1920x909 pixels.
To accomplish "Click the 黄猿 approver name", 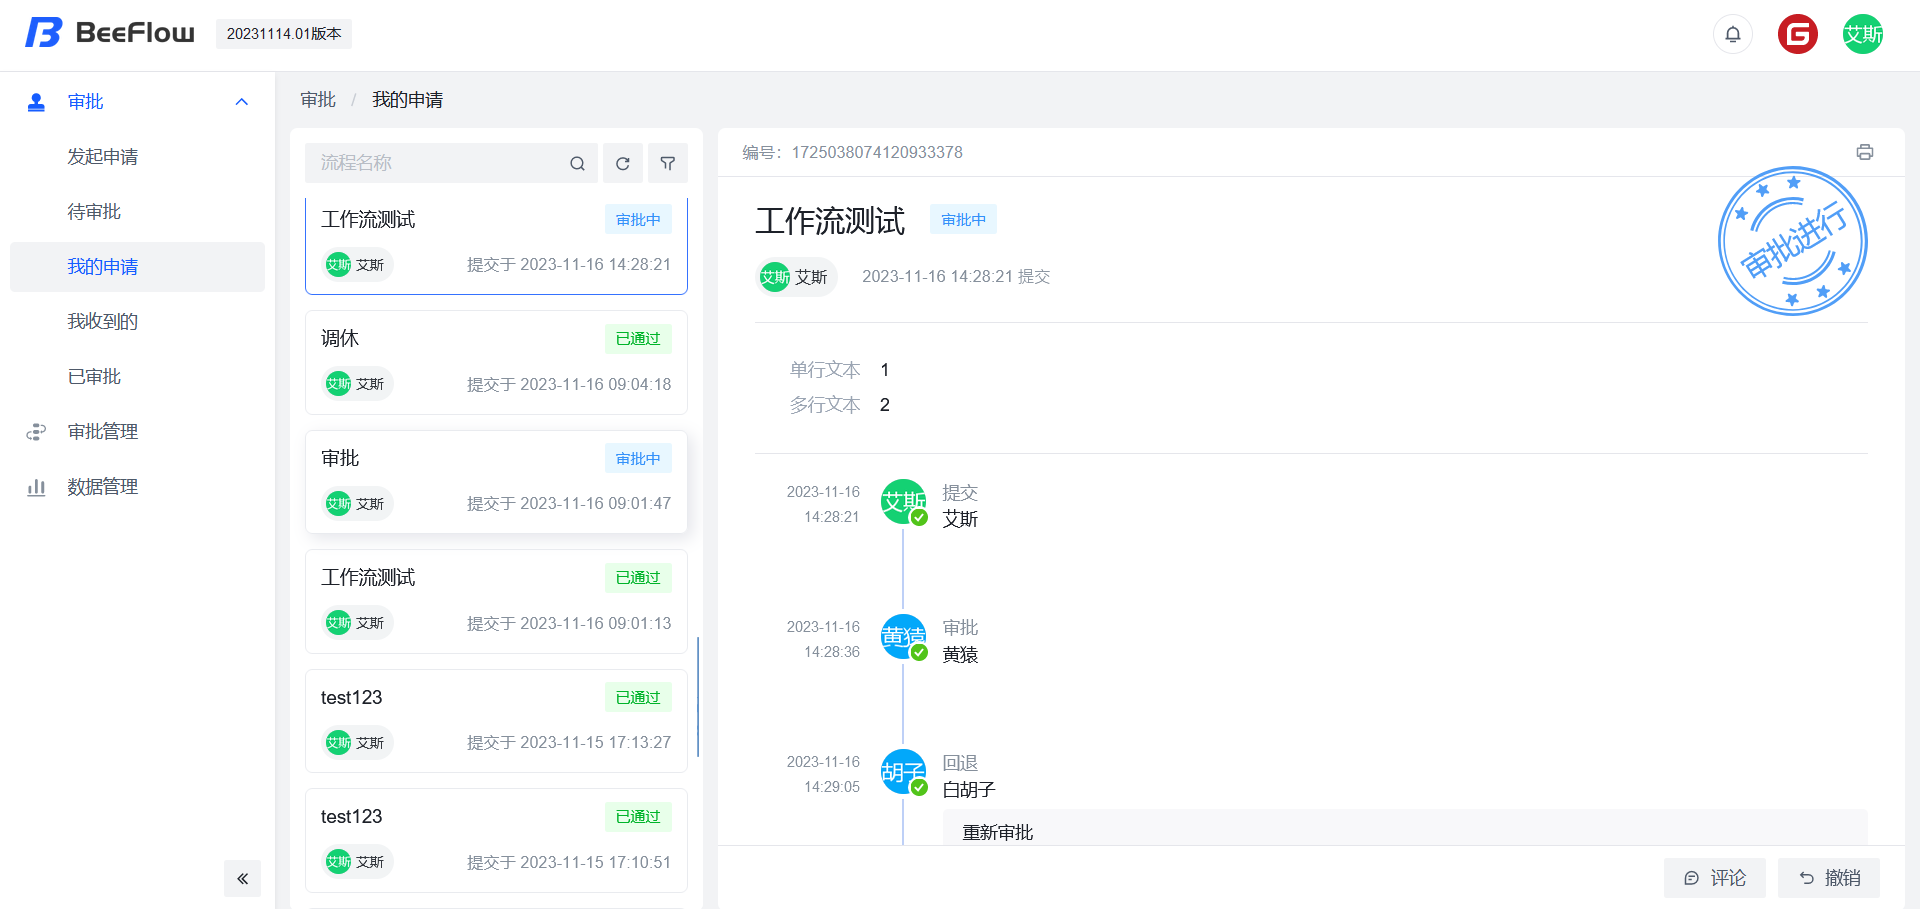I will coord(960,655).
